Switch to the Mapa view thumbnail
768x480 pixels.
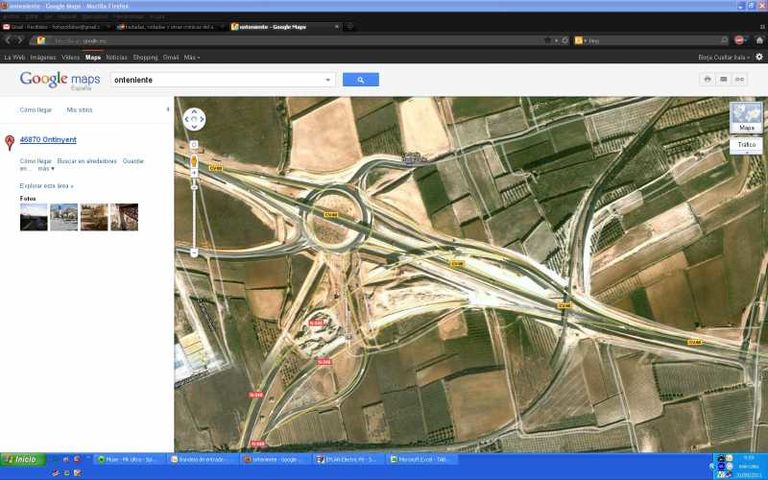(746, 118)
